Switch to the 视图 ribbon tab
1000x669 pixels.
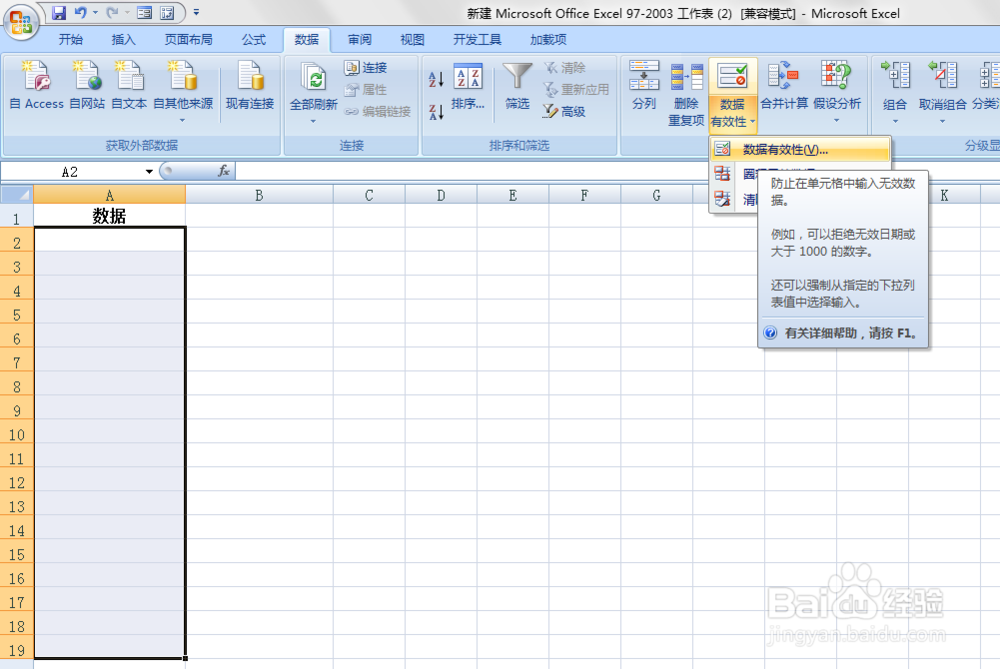point(412,40)
